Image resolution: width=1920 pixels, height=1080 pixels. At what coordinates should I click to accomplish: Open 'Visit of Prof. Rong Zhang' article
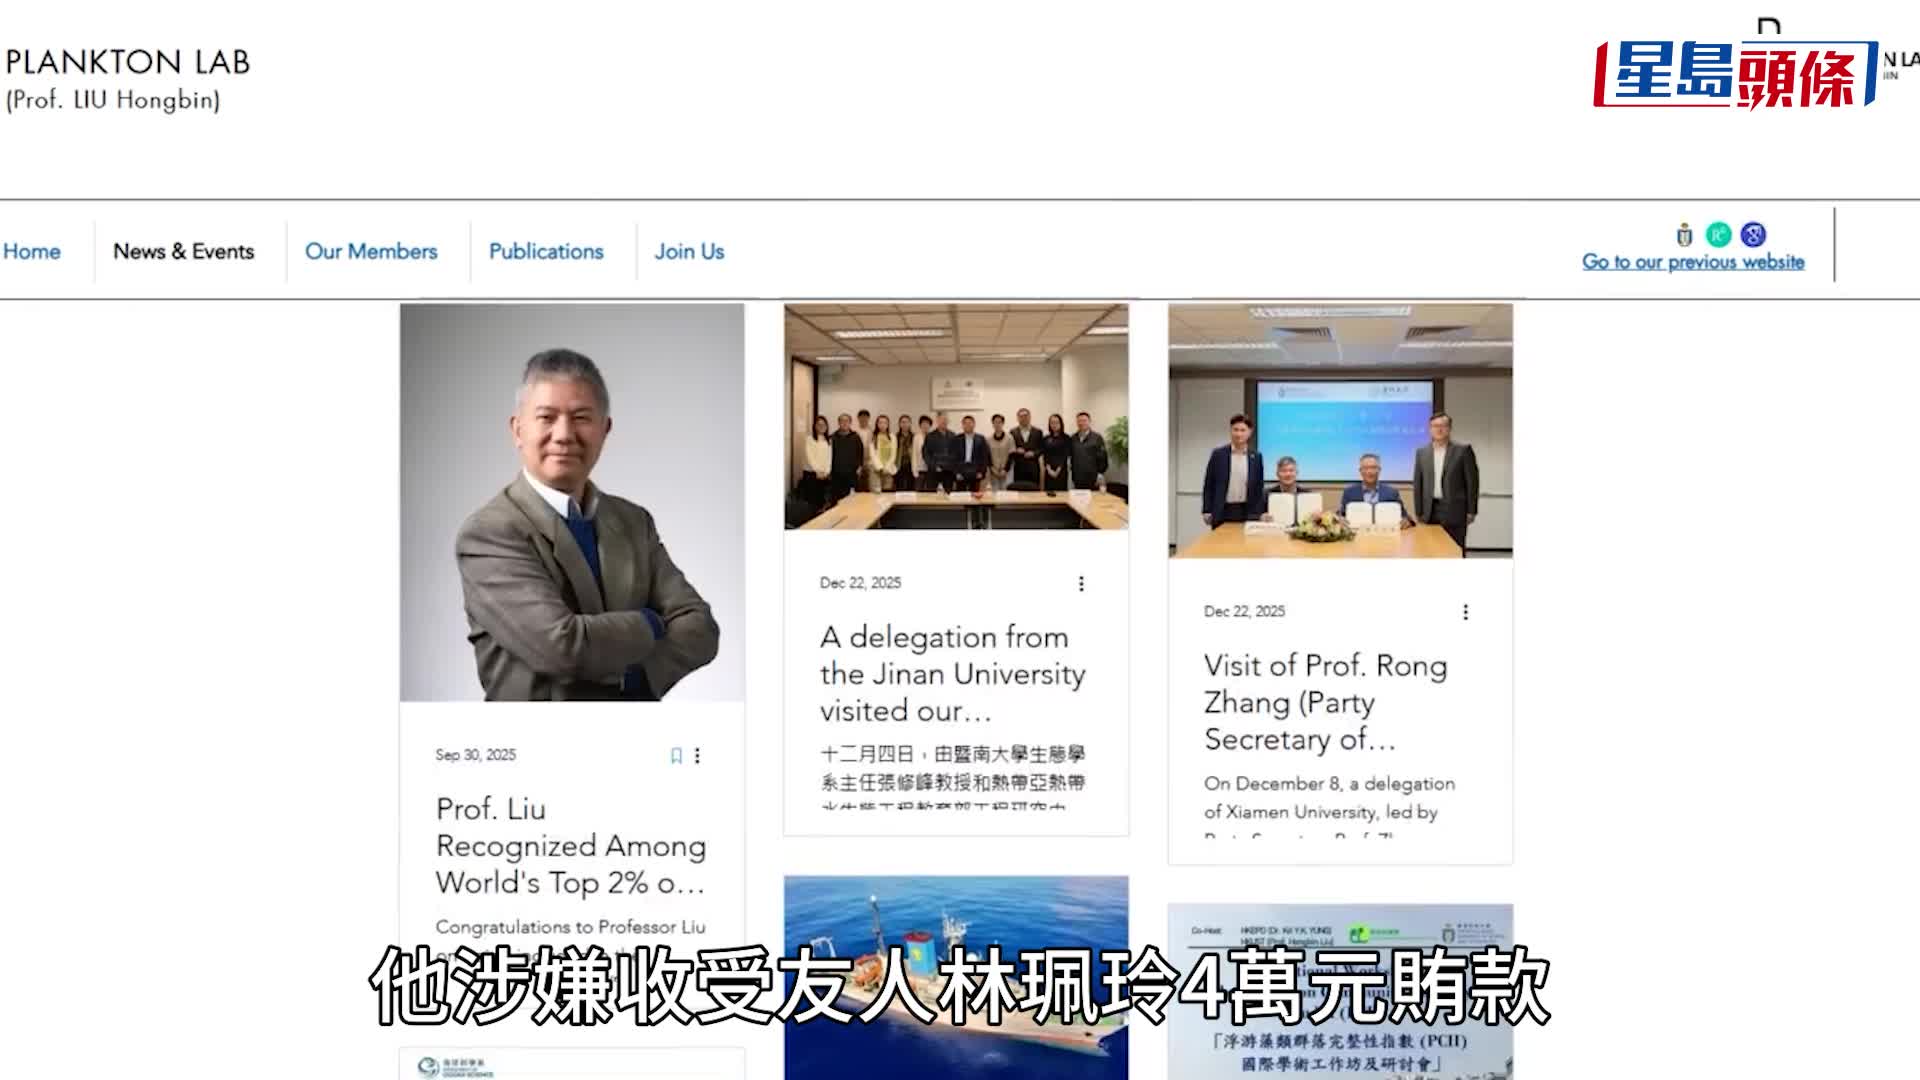[1325, 702]
